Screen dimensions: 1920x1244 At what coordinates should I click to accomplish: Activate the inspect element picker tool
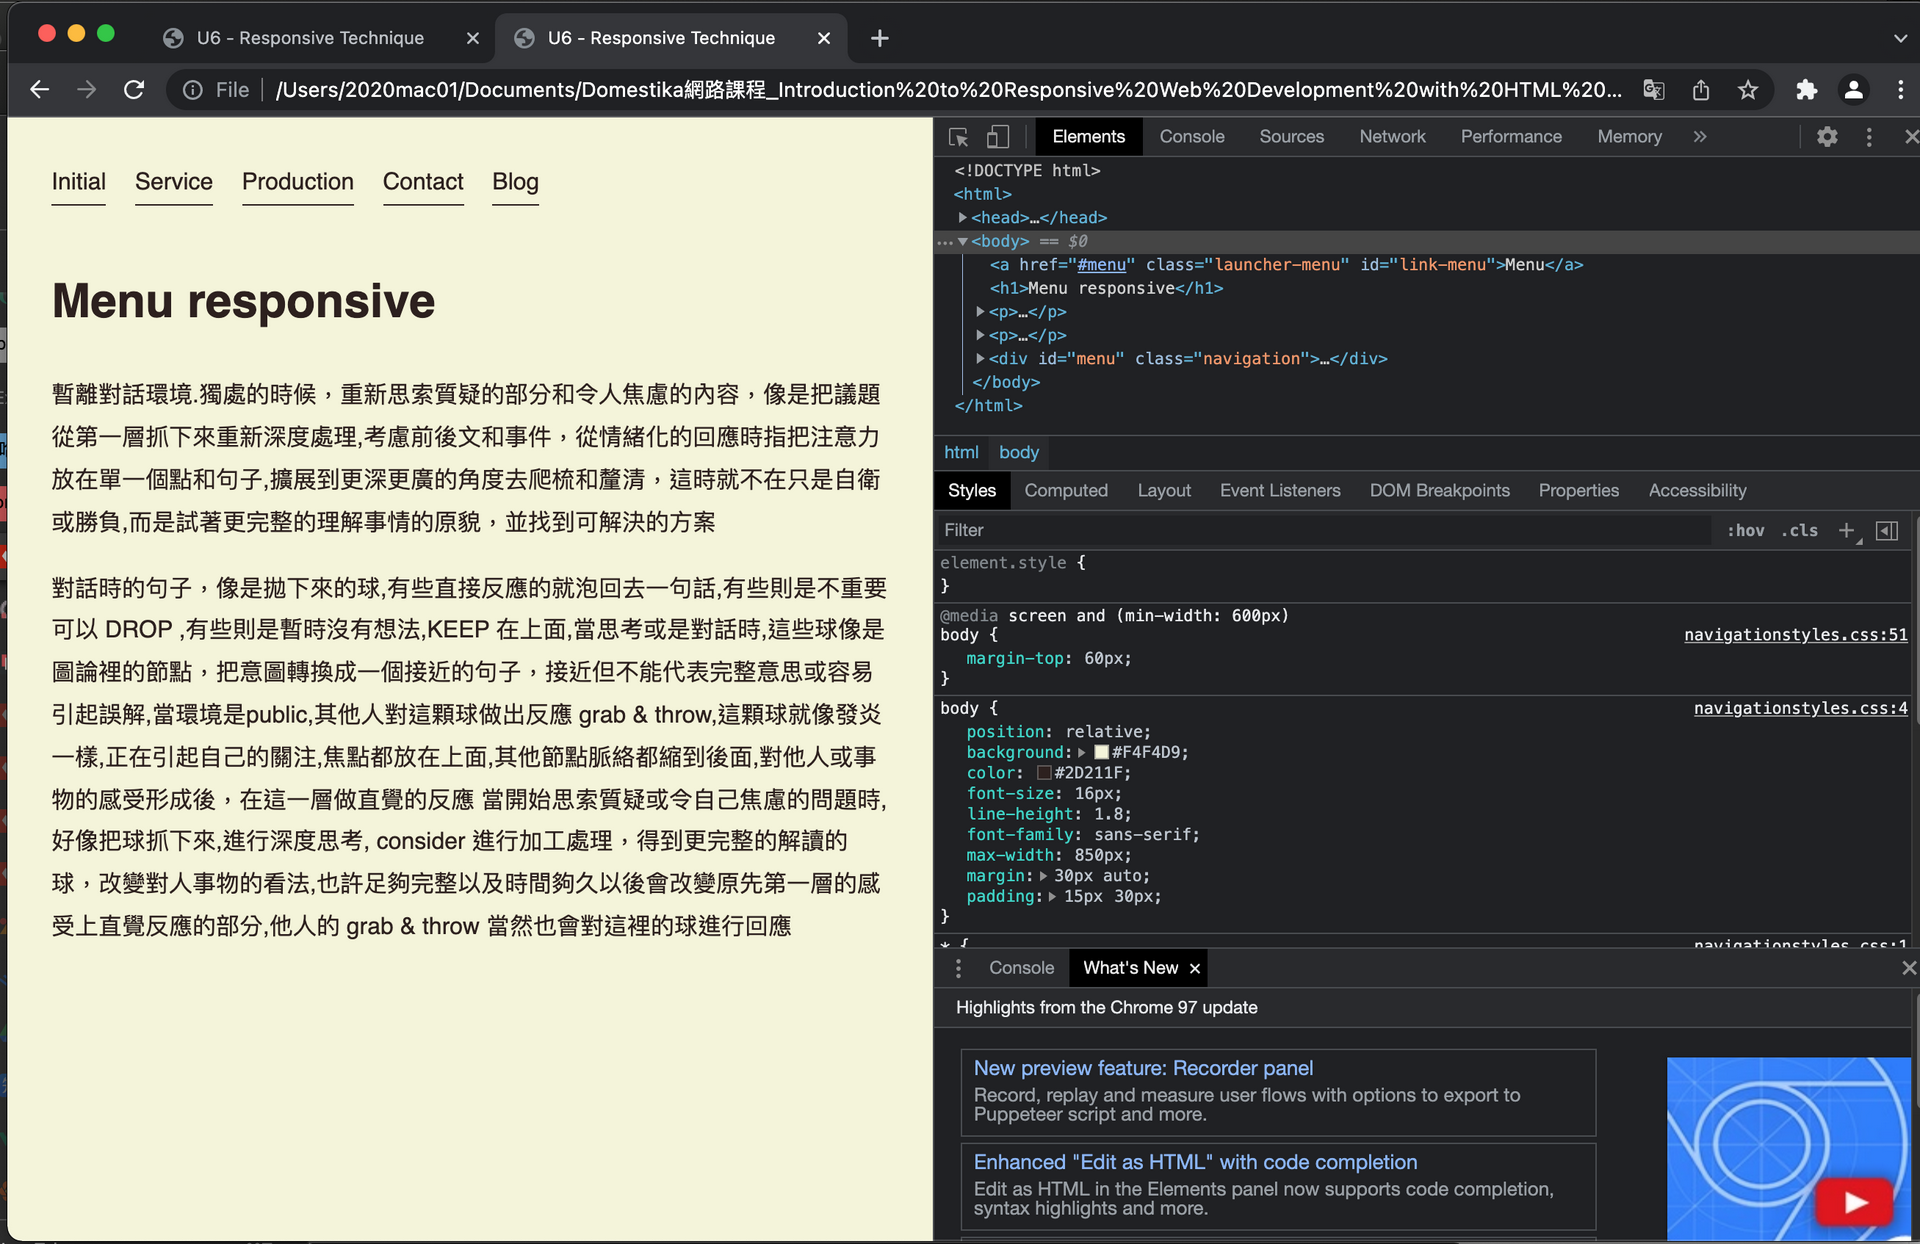958,137
